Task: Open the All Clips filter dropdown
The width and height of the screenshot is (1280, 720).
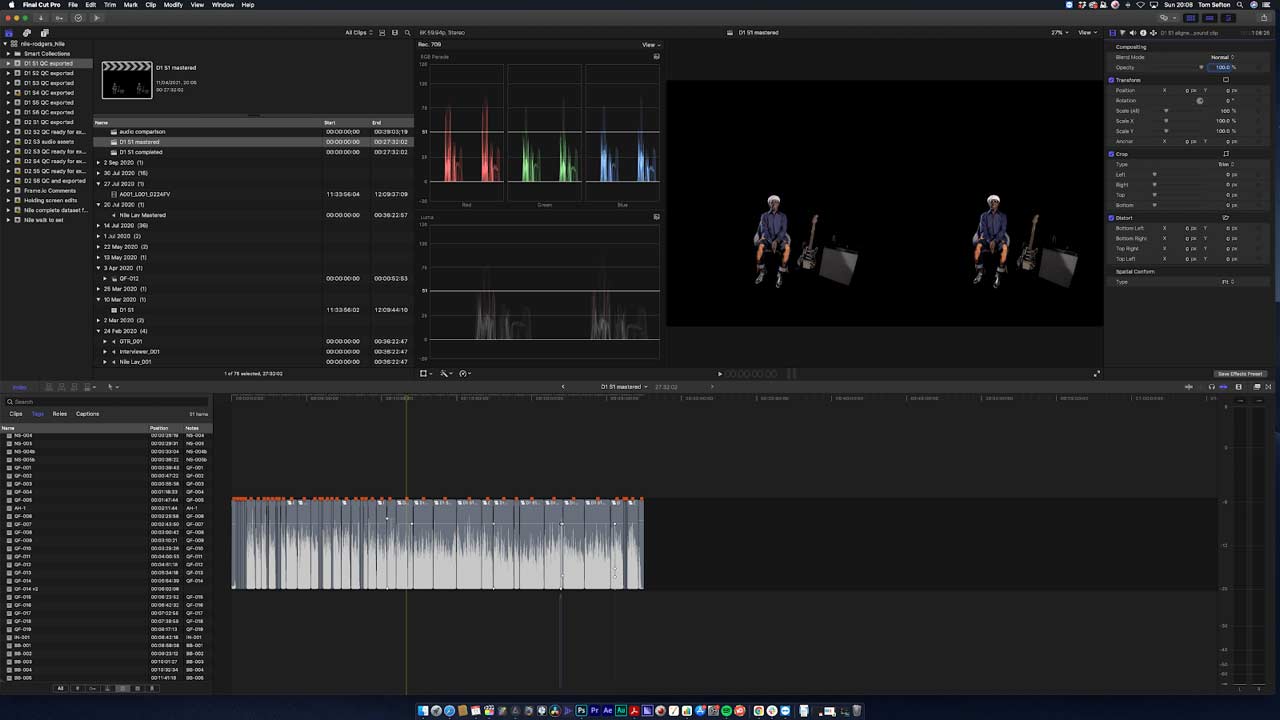Action: (358, 33)
